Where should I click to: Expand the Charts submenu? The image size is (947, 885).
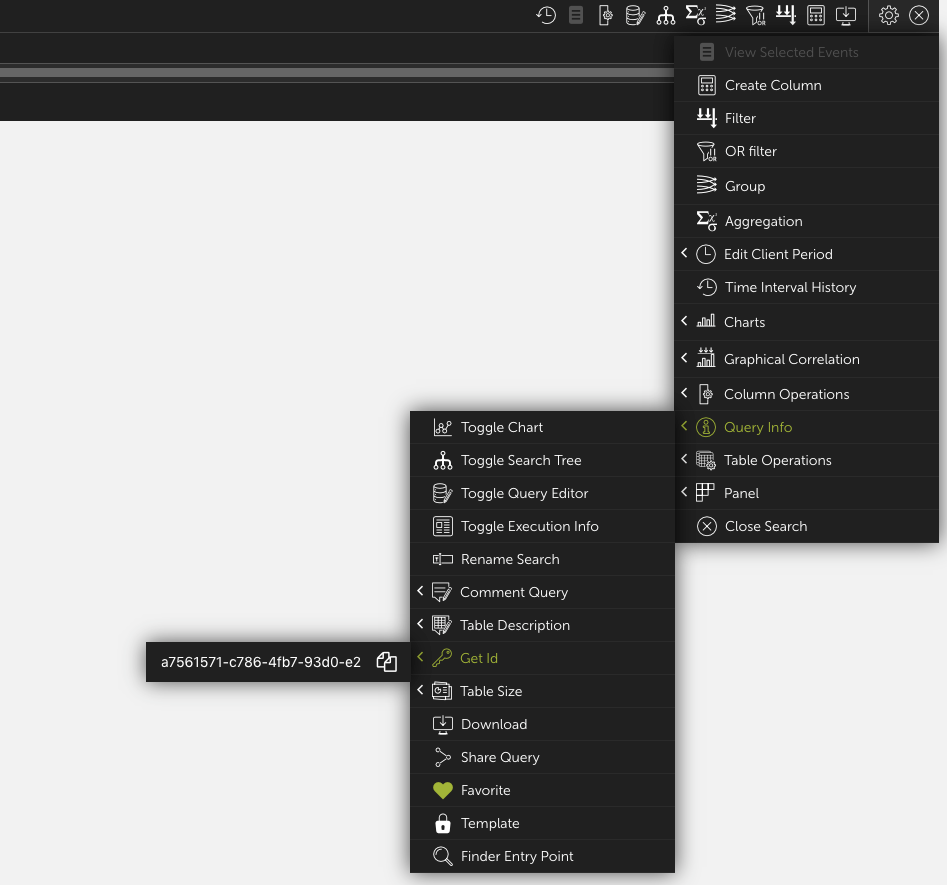744,322
